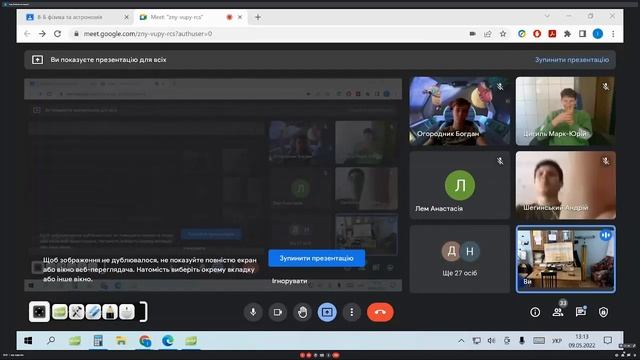Click the mouse icon in floating toolbar
Image resolution: width=640 pixels, height=360 pixels.
tap(127, 312)
